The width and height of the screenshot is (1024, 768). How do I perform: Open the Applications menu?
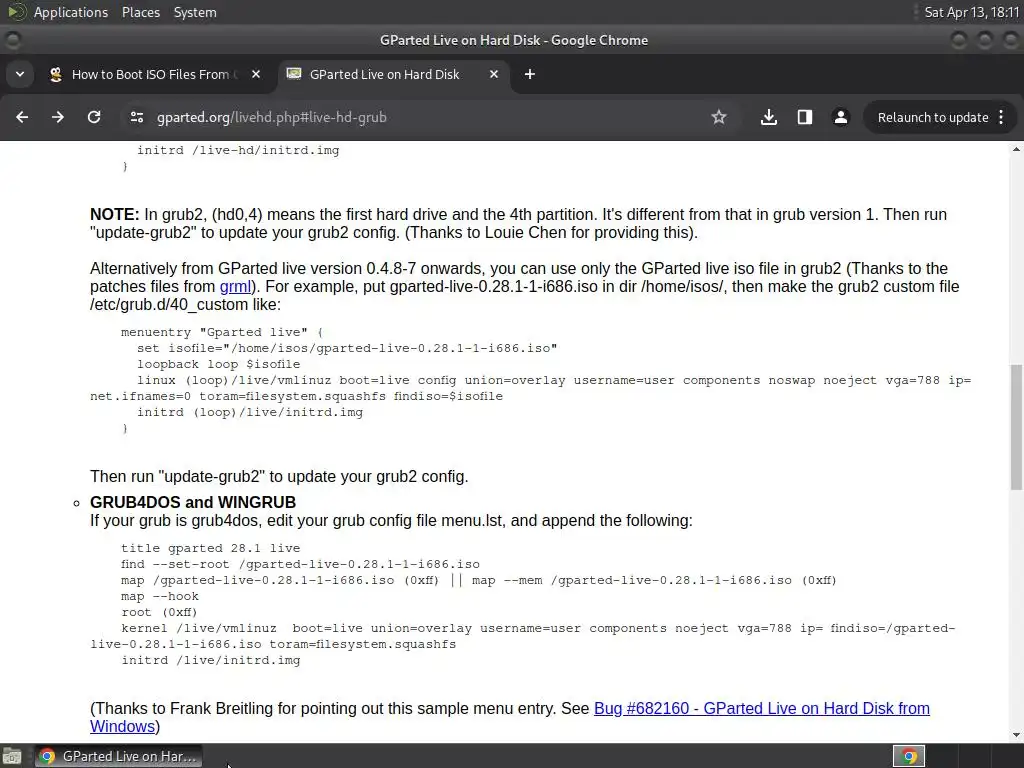(71, 12)
